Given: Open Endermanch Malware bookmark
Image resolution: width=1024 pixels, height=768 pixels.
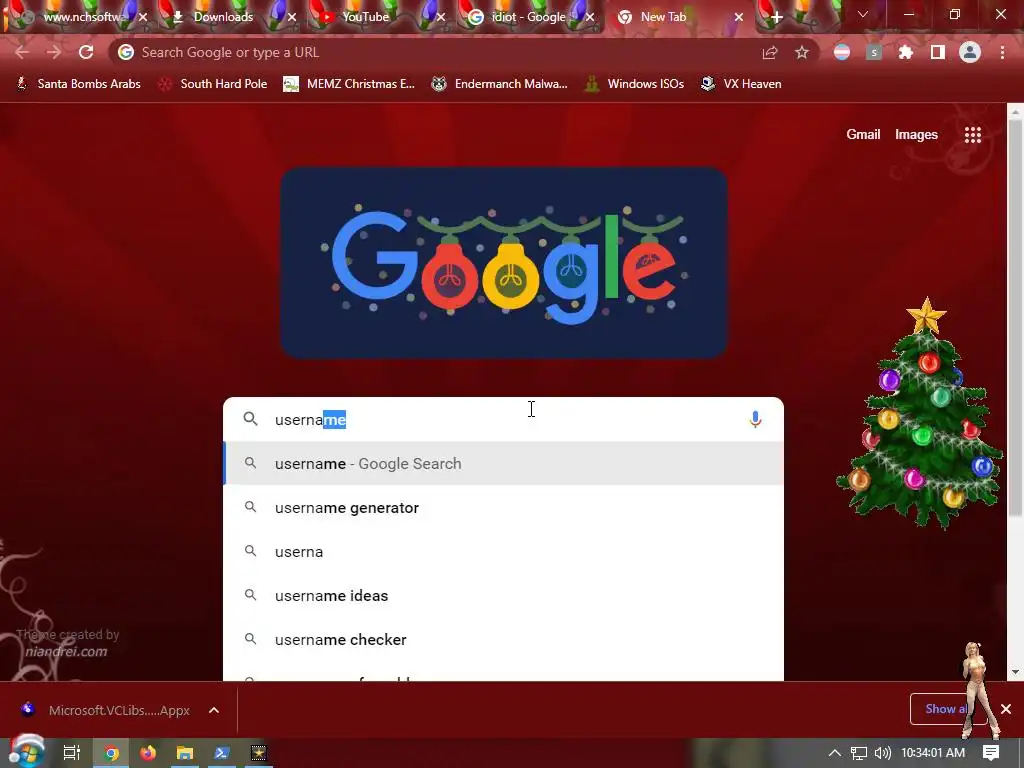Looking at the screenshot, I should (500, 84).
